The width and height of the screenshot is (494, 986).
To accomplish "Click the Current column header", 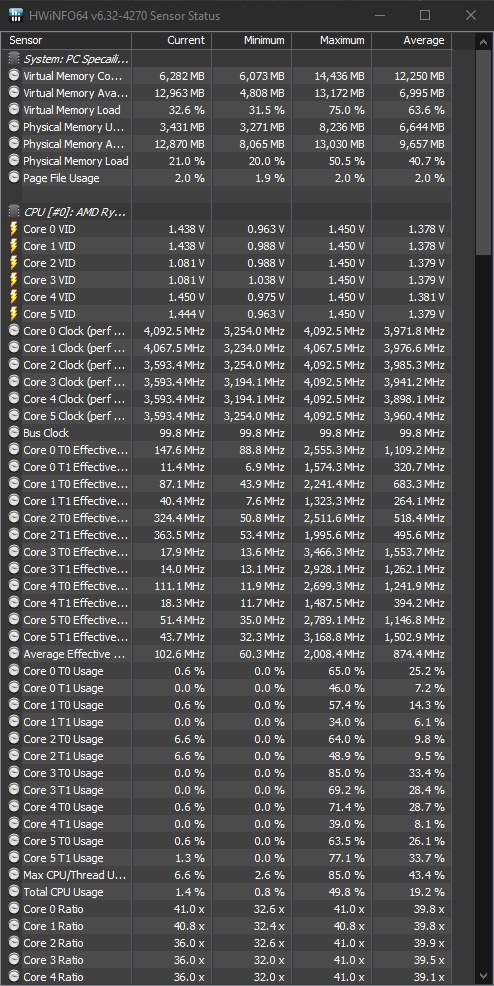I will click(x=172, y=40).
